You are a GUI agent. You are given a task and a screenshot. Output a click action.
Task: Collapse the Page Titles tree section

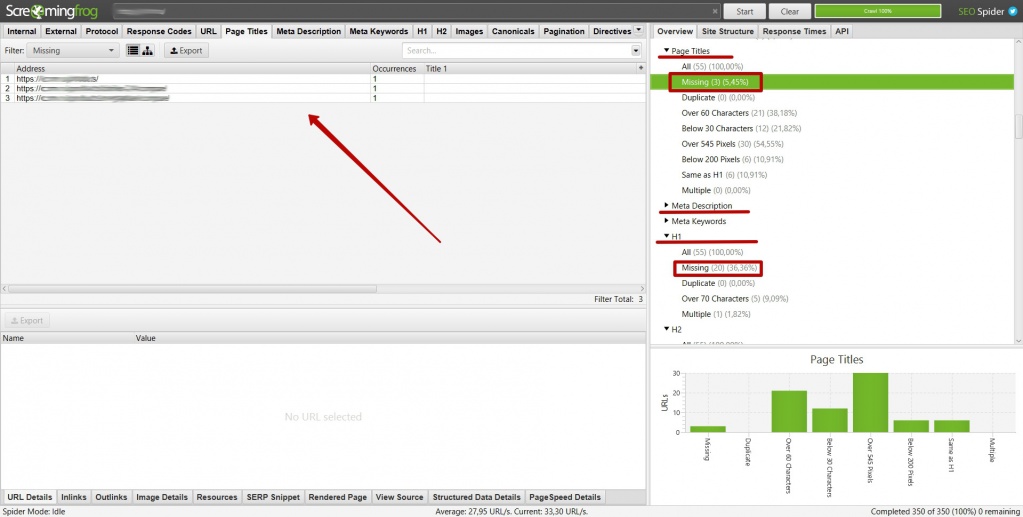pos(667,50)
